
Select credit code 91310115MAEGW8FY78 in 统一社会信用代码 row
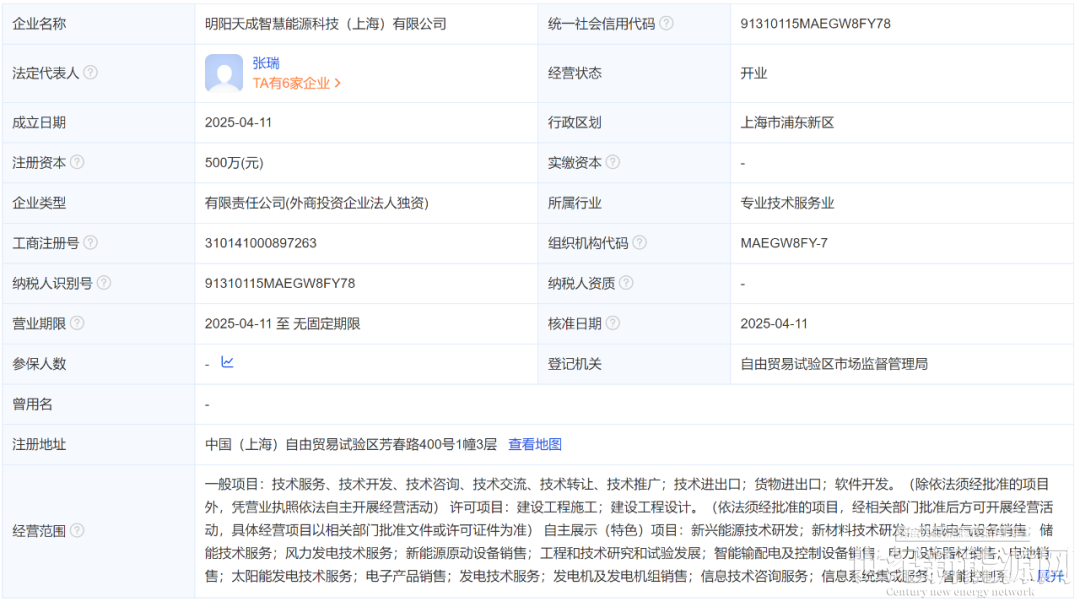point(816,24)
